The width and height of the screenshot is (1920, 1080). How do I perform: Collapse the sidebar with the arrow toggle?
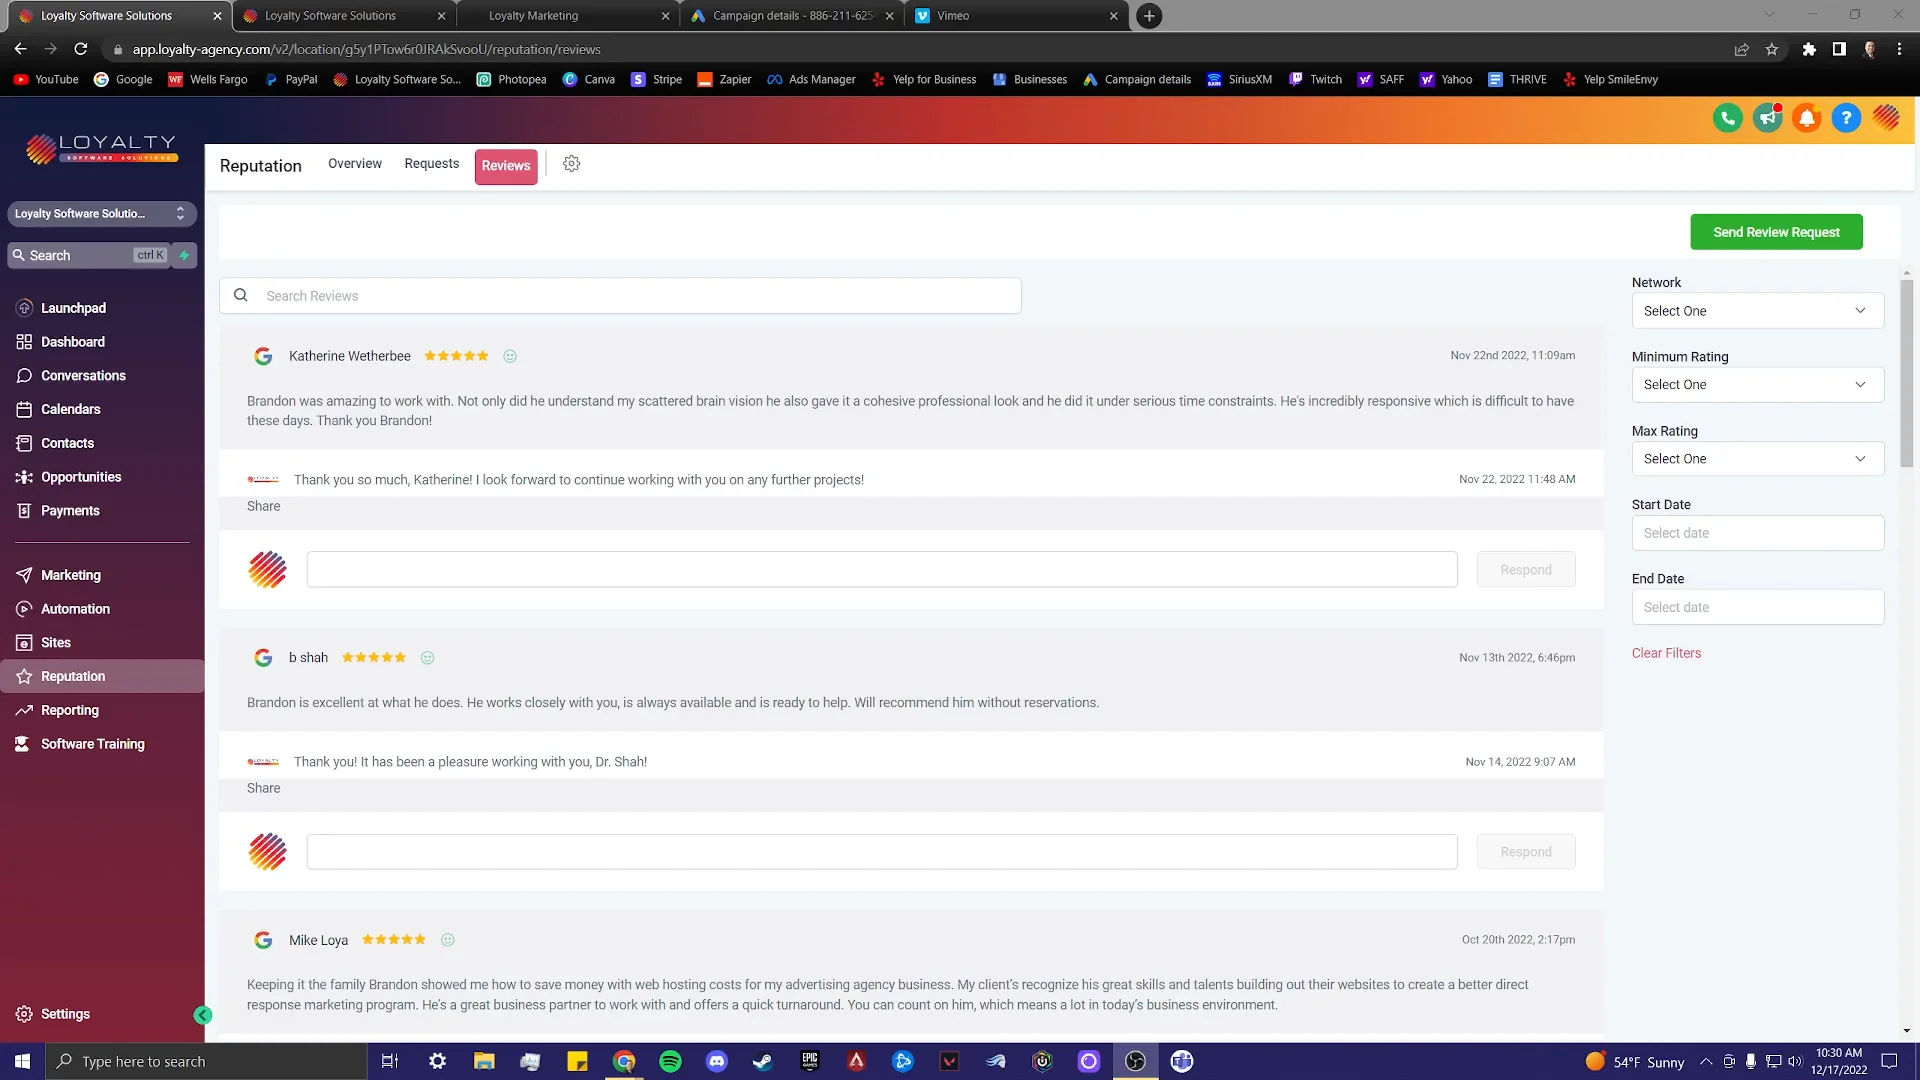(203, 1014)
